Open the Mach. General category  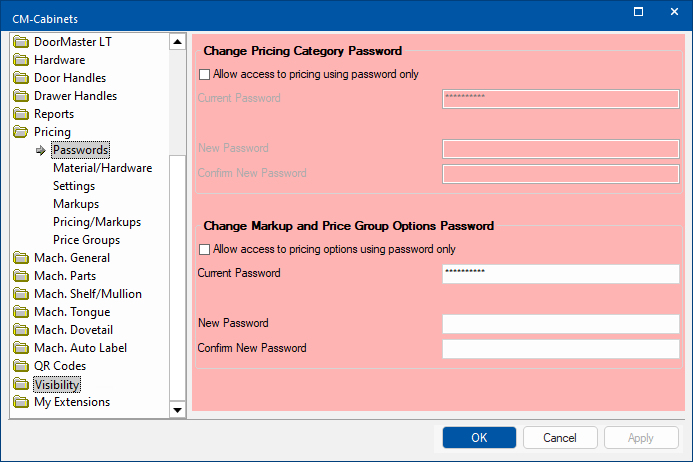tap(72, 258)
